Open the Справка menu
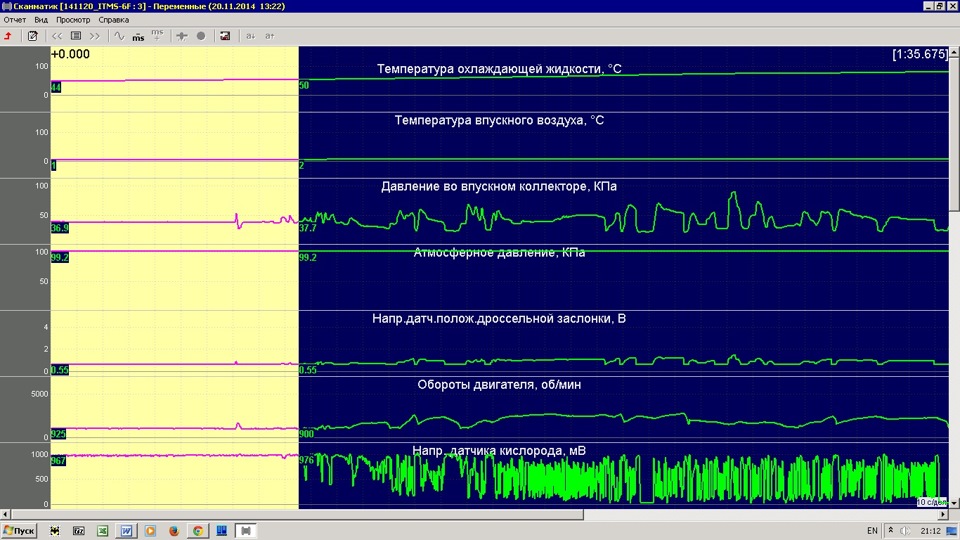This screenshot has height=540, width=960. (x=114, y=20)
